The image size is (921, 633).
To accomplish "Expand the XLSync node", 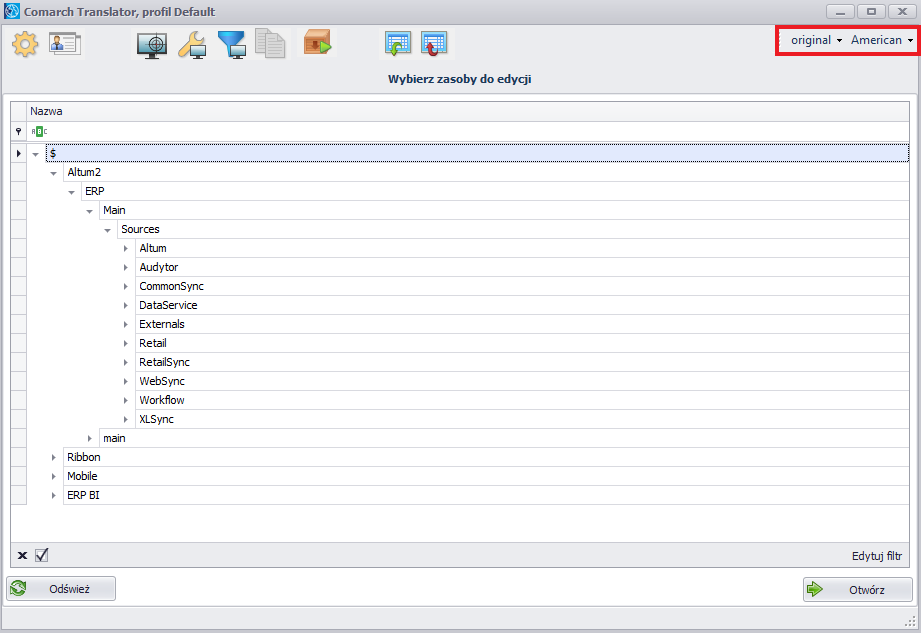I will (126, 419).
